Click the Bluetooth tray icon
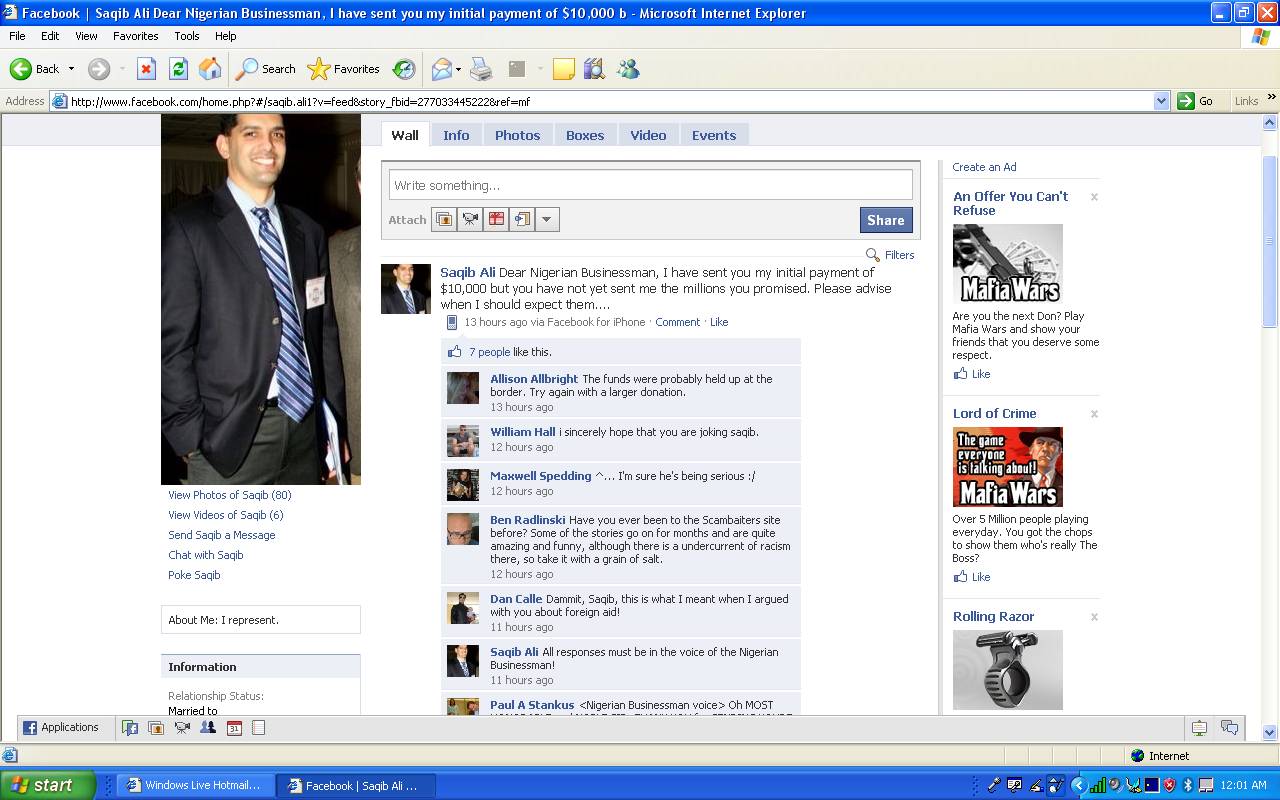Screen dimensions: 1280x800 coord(1188,785)
